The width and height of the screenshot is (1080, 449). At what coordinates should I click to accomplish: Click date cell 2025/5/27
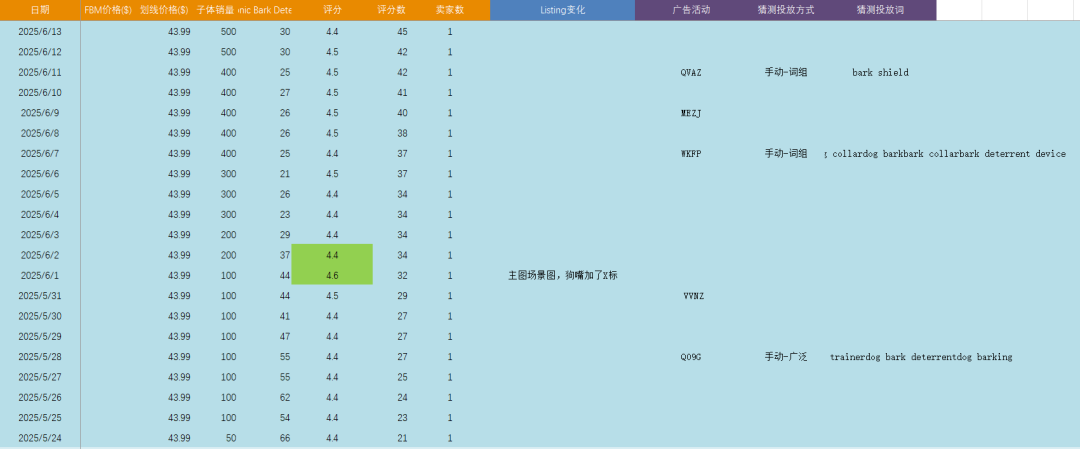tap(40, 377)
